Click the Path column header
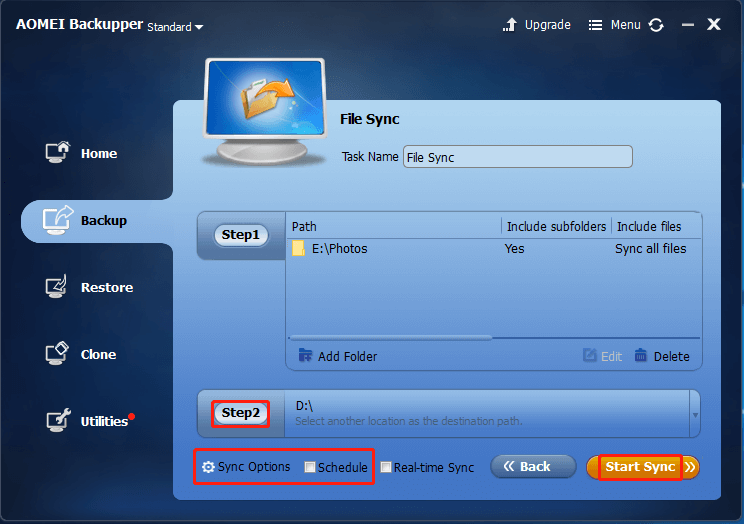 (x=304, y=227)
